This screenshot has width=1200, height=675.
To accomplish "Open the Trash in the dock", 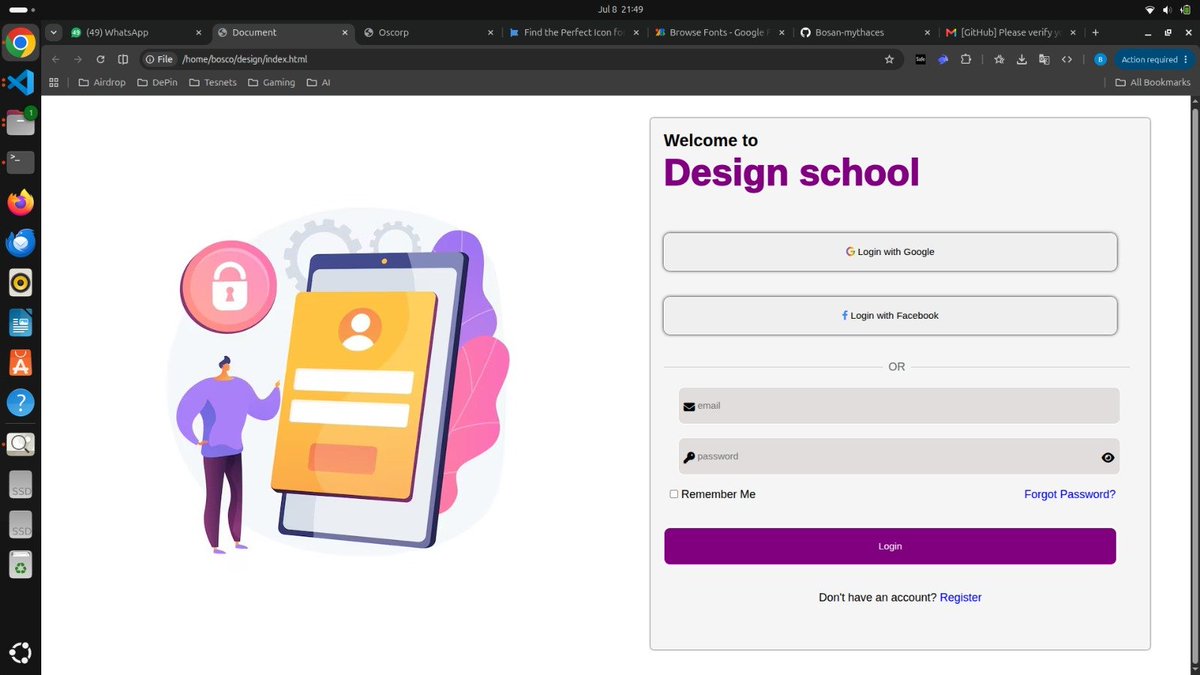I will [20, 565].
